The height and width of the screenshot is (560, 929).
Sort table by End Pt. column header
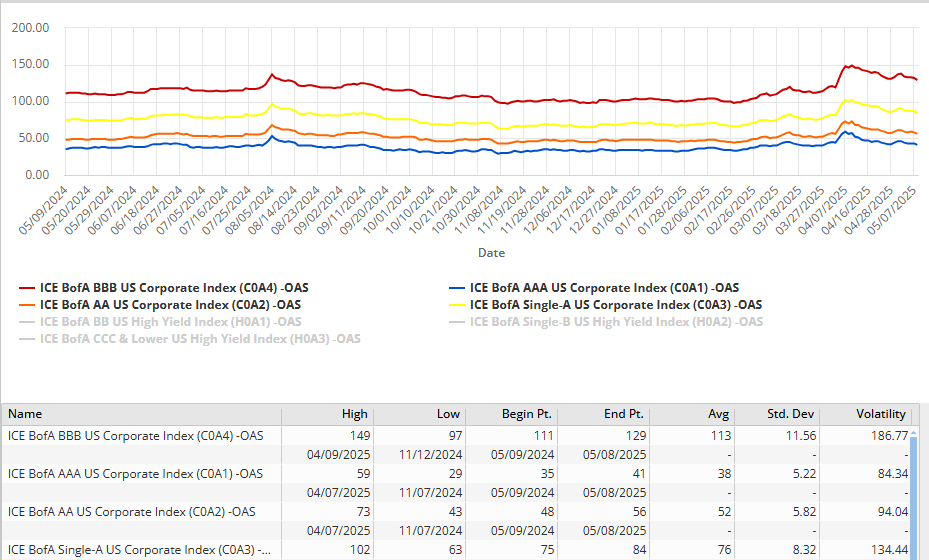pyautogui.click(x=603, y=414)
